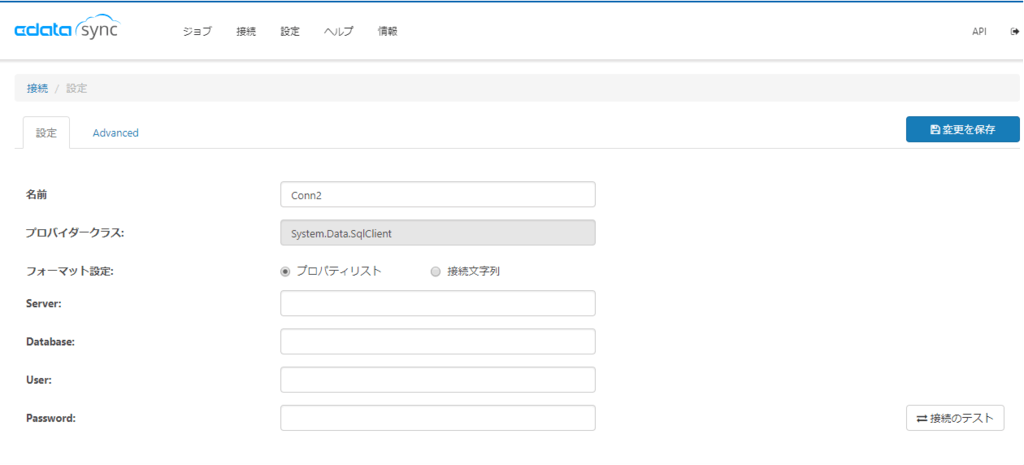Select the 設定 tab
Viewport: 1024px width, 465px height.
coord(46,132)
